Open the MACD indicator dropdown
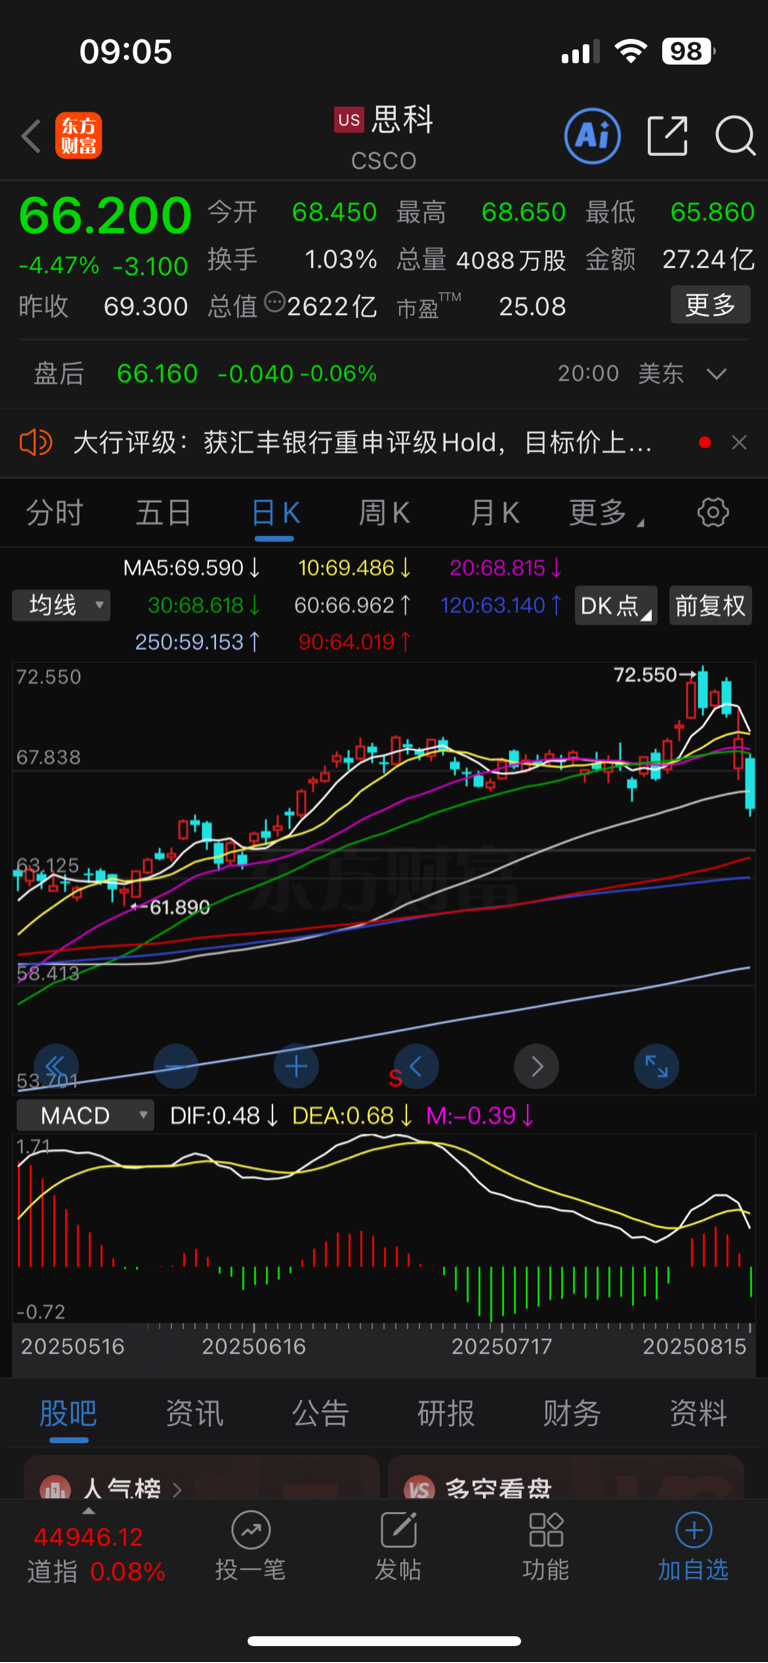 [85, 1115]
